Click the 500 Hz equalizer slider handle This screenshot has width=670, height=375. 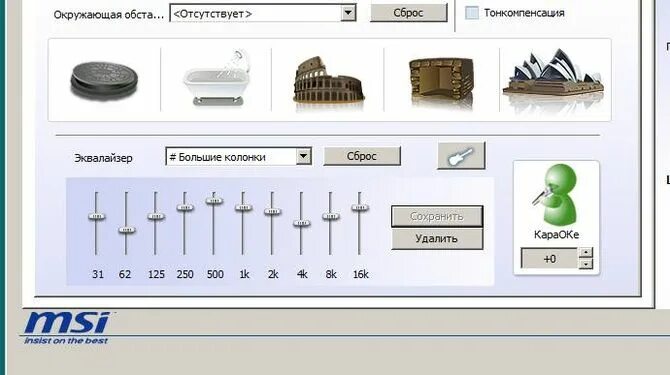pos(214,201)
